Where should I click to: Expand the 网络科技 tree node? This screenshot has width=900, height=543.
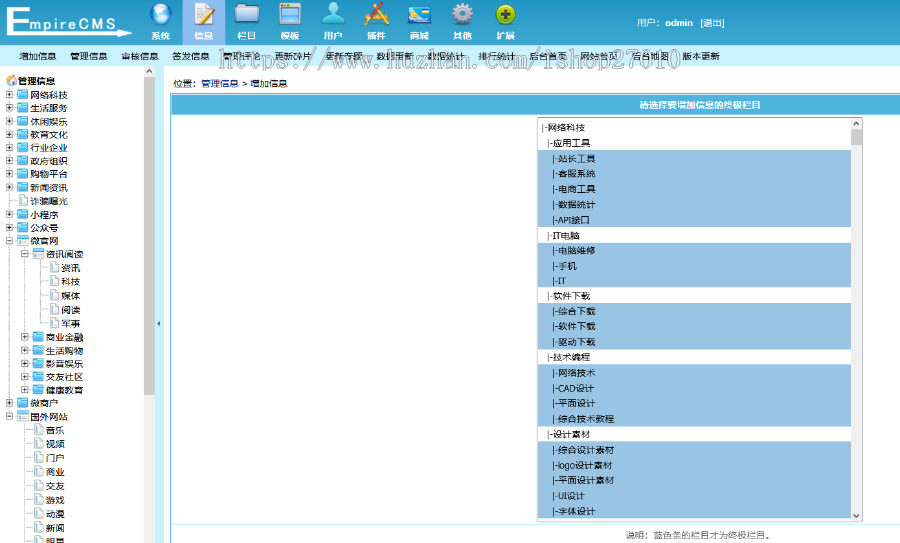click(9, 94)
